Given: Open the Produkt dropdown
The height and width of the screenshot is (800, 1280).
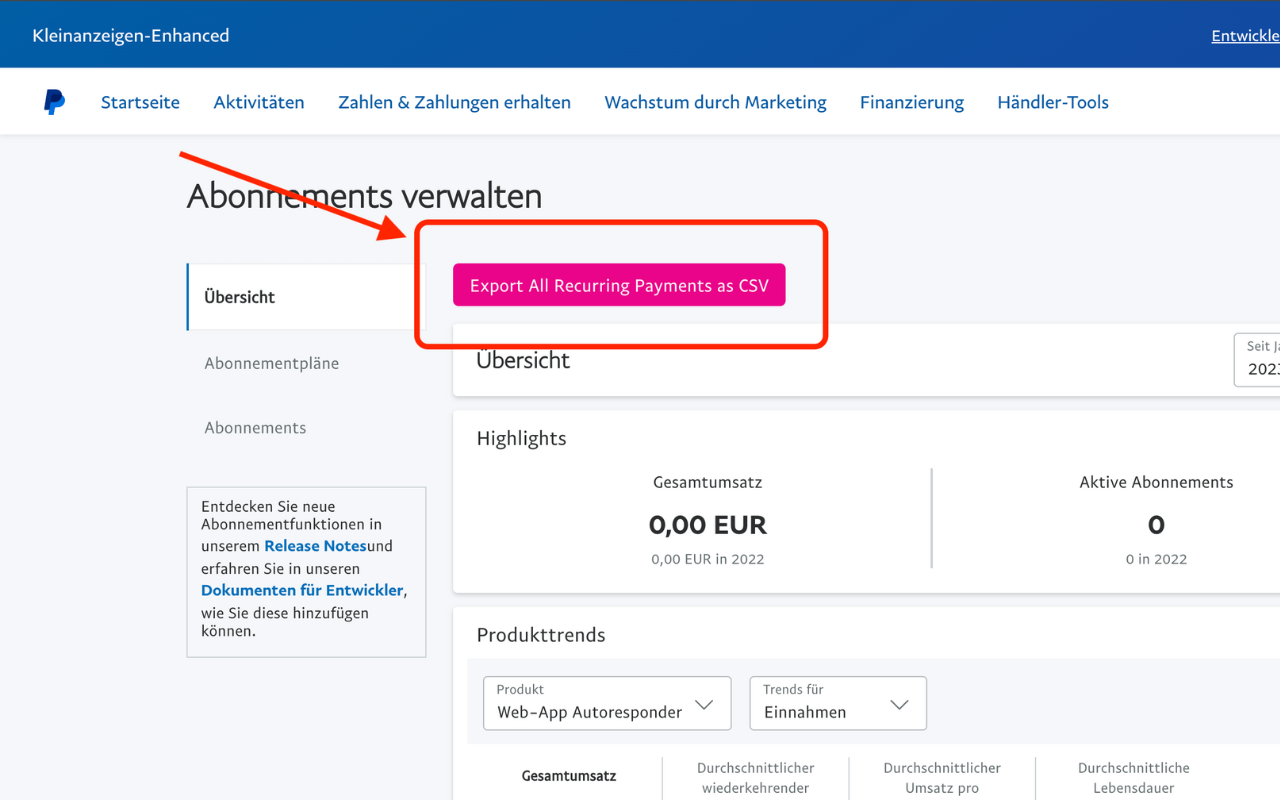Looking at the screenshot, I should pos(606,703).
